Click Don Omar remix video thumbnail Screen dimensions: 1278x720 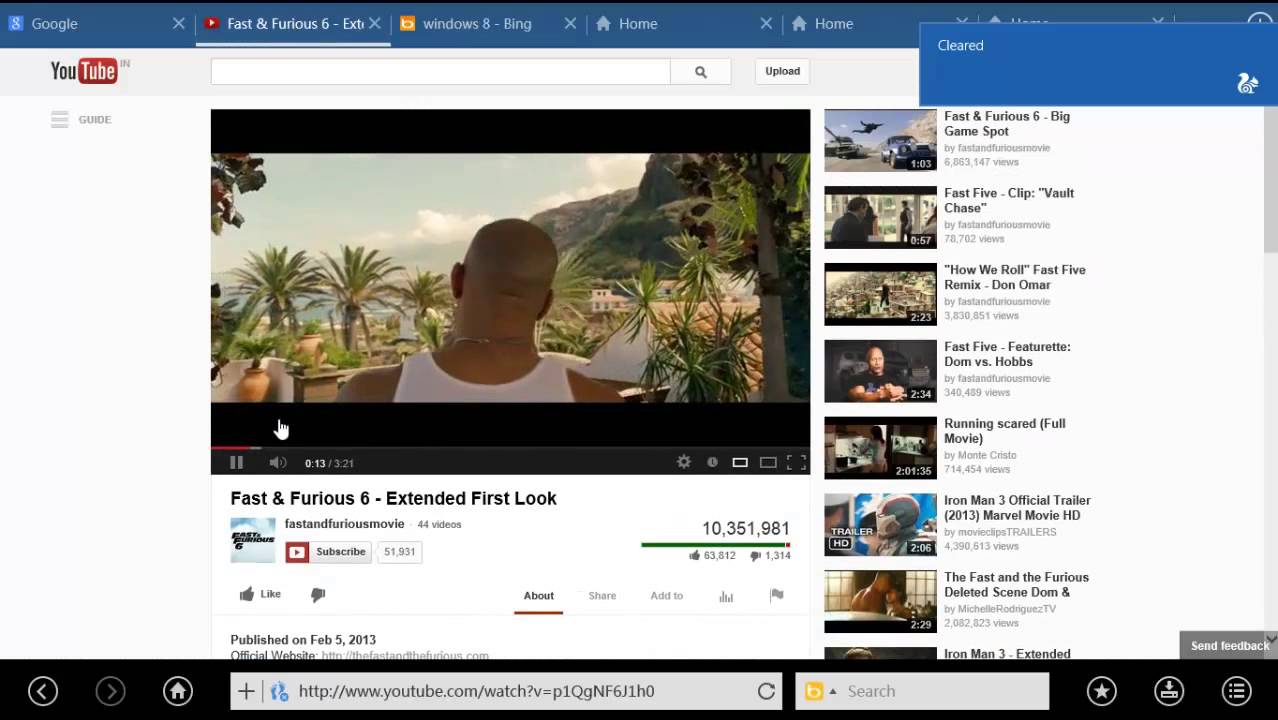[x=880, y=294]
